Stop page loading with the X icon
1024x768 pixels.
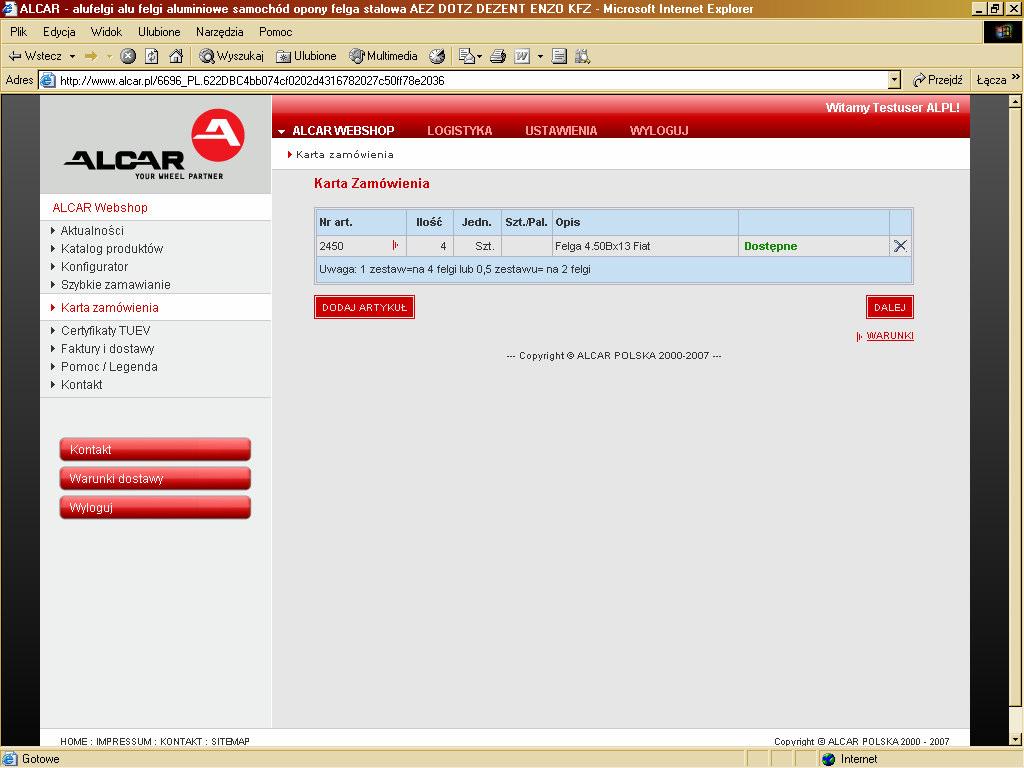tap(128, 56)
